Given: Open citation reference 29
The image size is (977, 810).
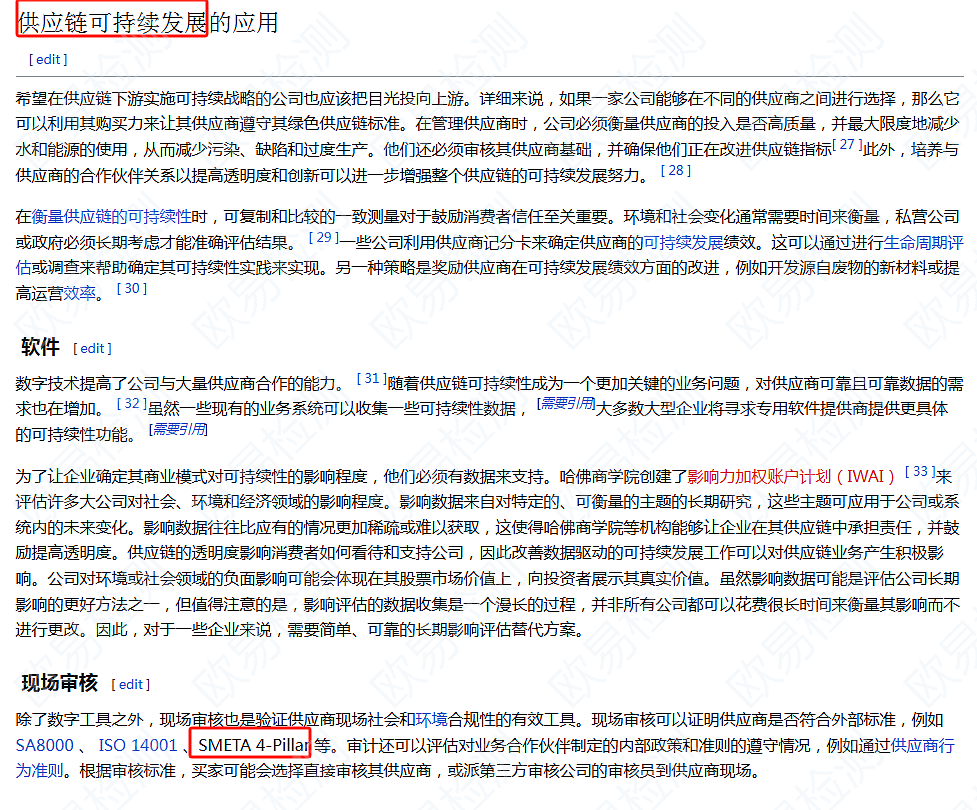Looking at the screenshot, I should pyautogui.click(x=323, y=237).
